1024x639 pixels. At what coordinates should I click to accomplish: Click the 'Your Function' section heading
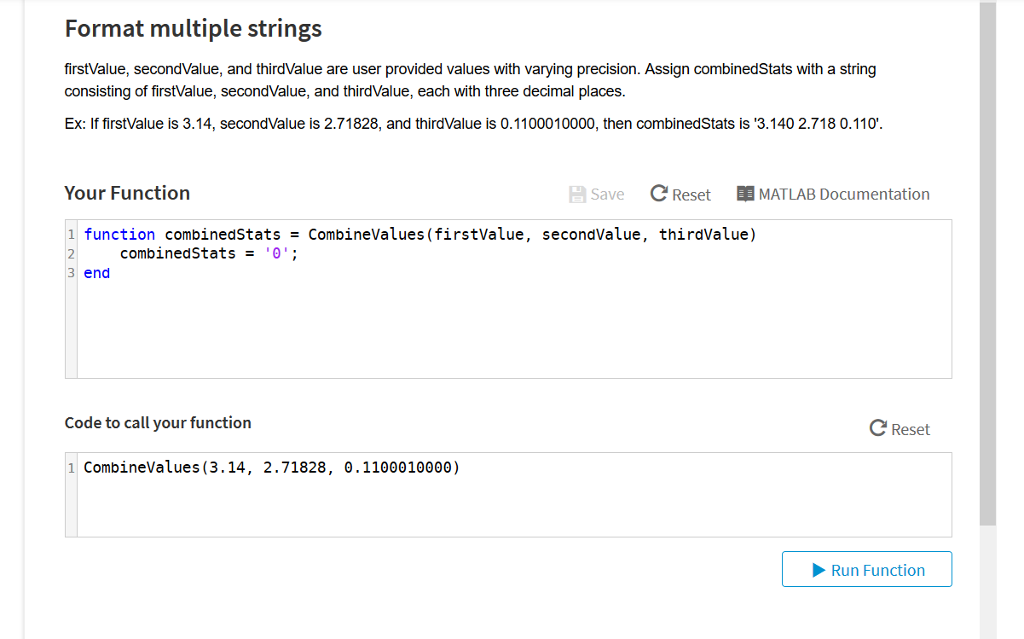[127, 193]
